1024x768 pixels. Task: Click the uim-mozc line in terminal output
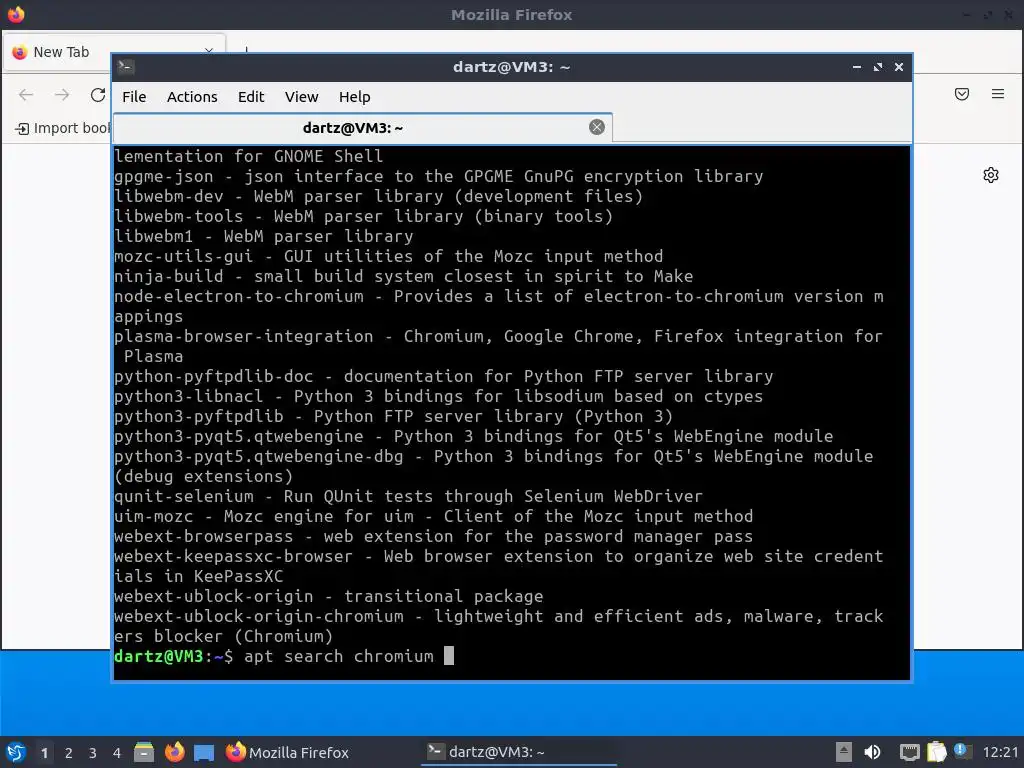coord(434,517)
